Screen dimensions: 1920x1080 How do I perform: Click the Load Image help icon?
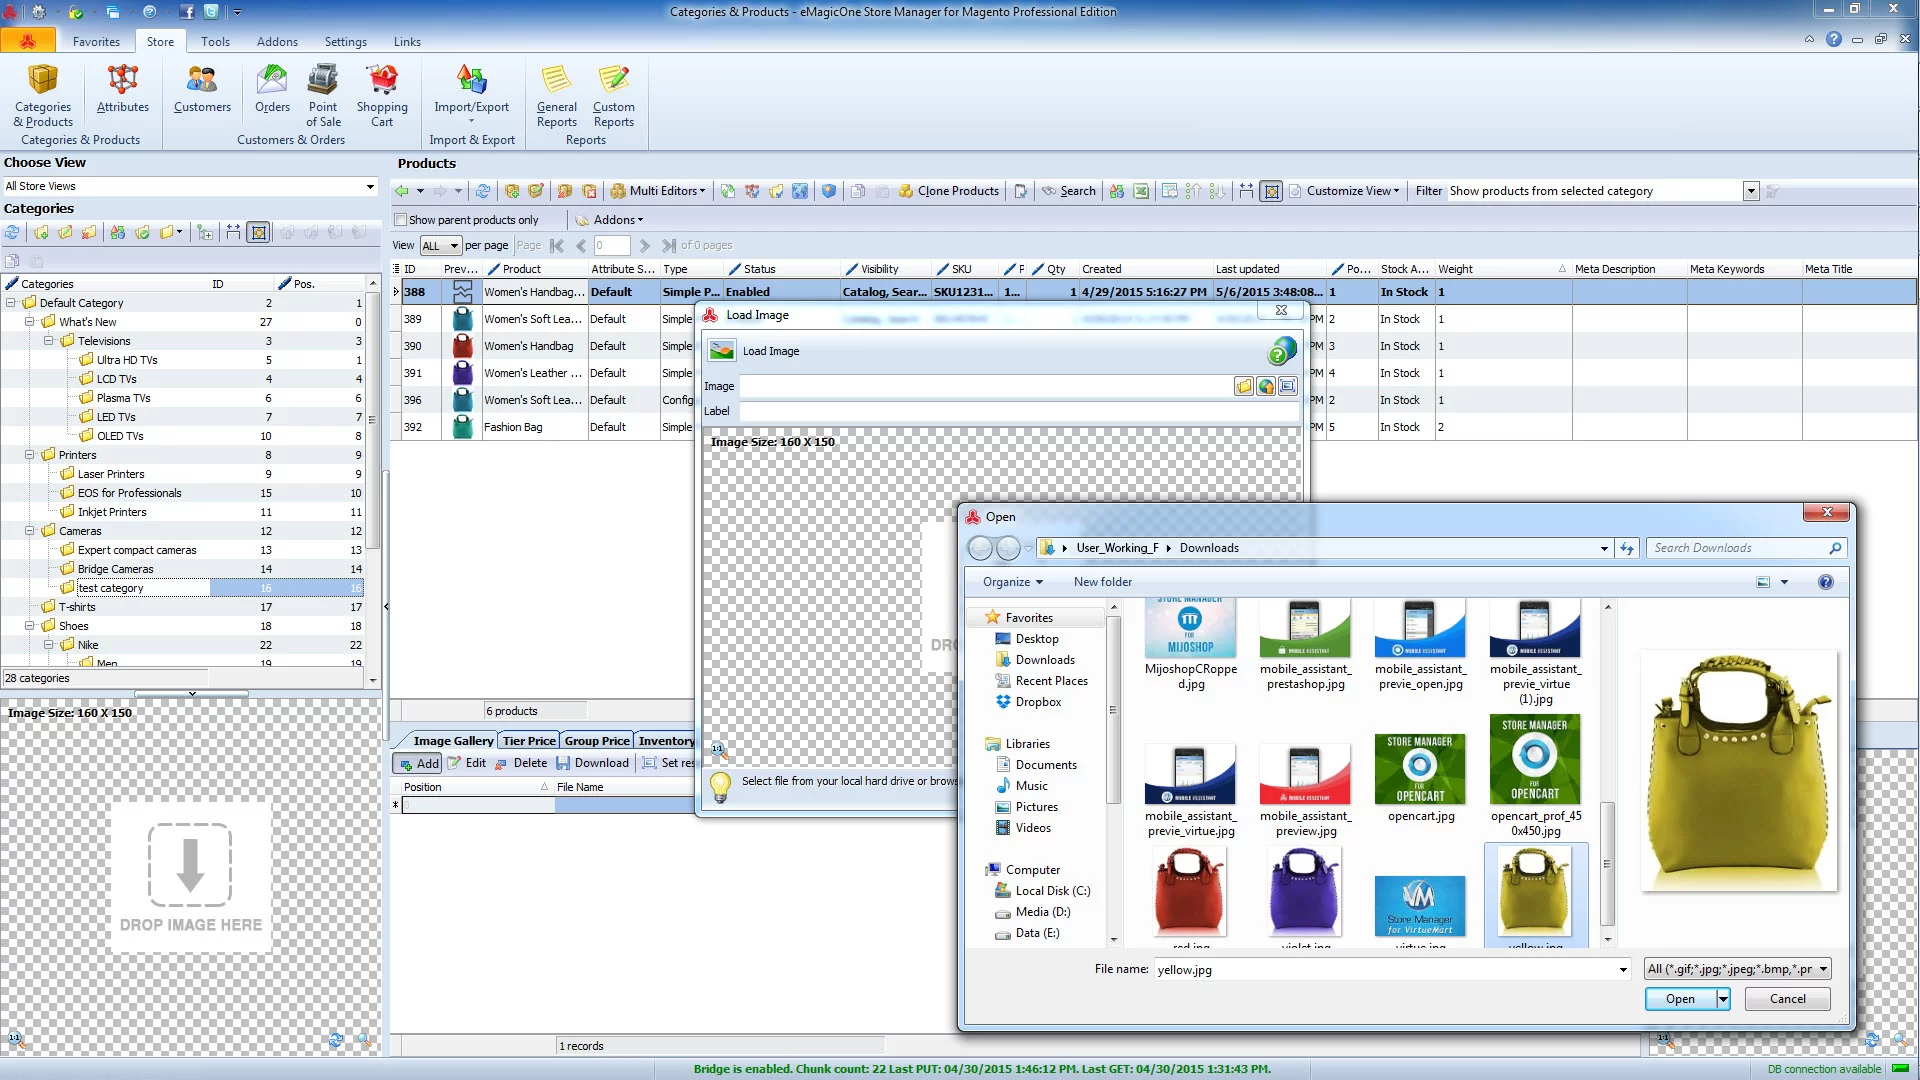click(1281, 351)
